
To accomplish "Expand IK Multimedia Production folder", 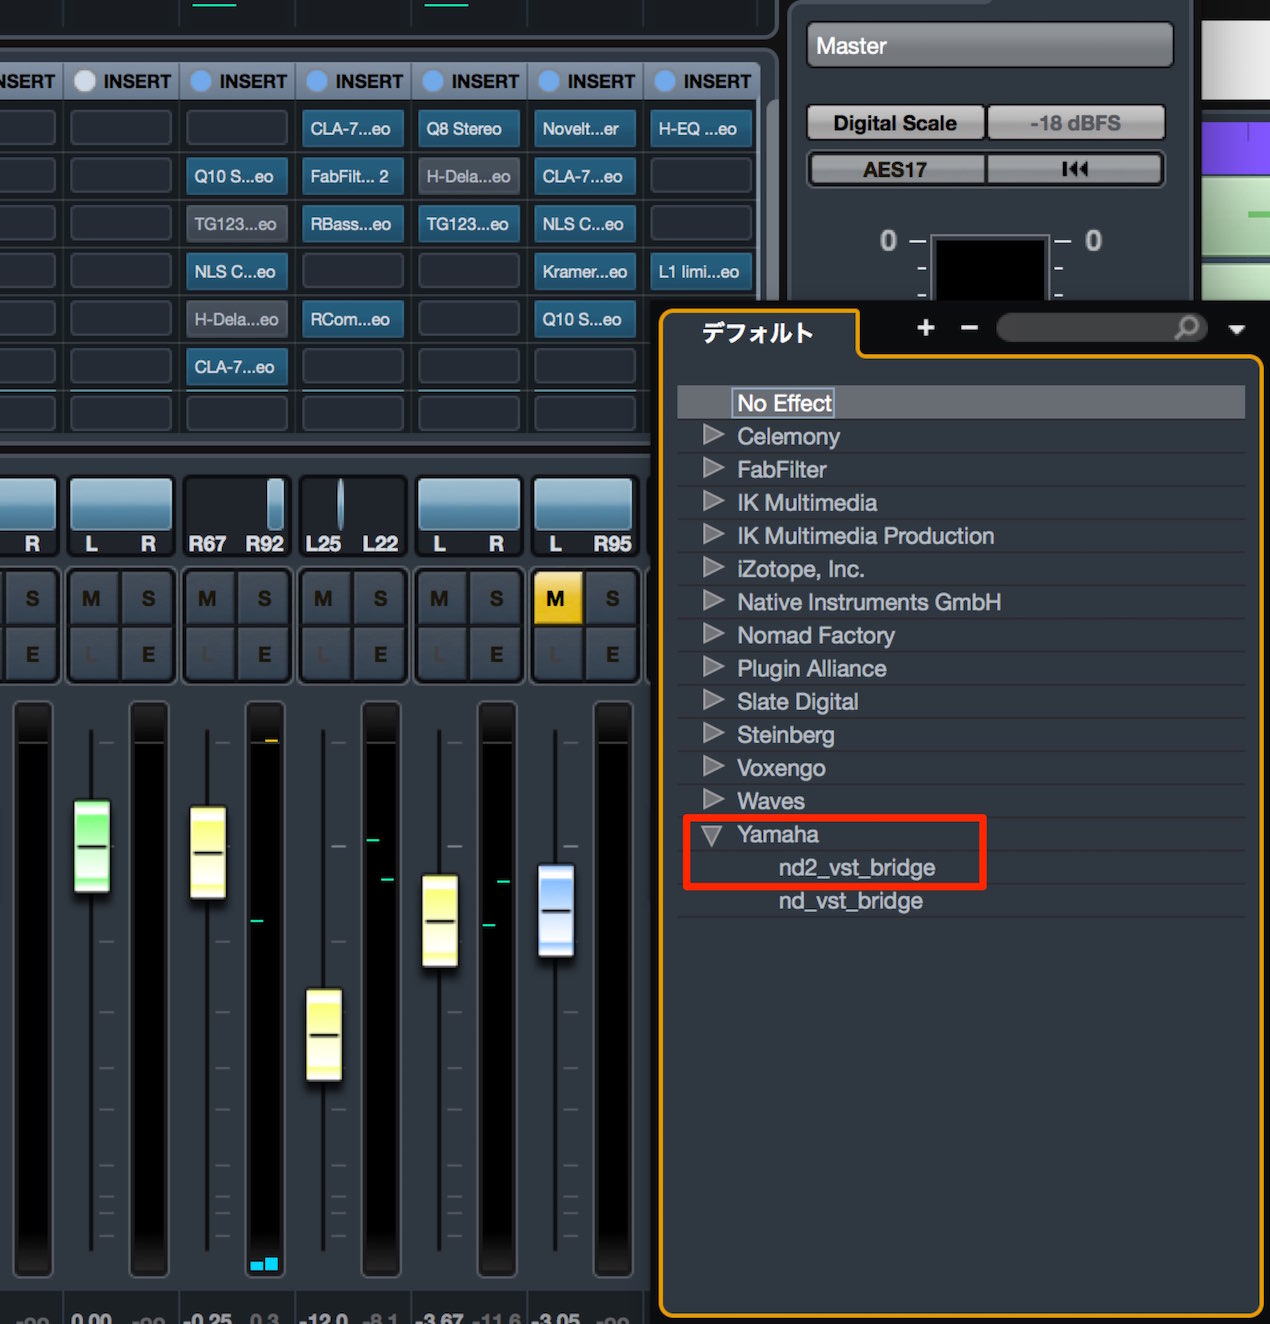I will pyautogui.click(x=713, y=534).
